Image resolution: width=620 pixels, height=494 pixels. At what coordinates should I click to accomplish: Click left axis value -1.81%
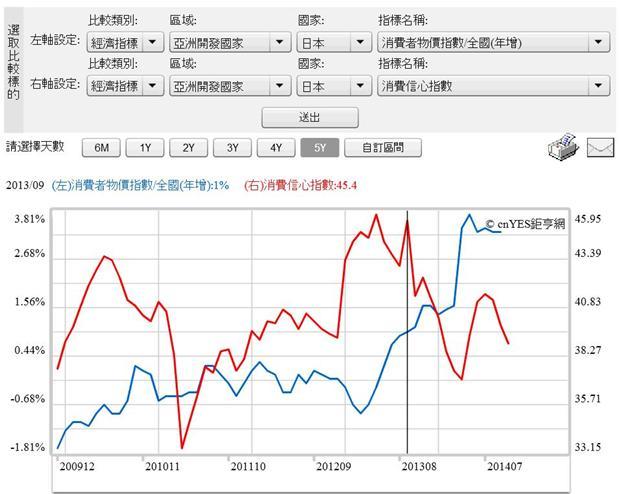click(x=28, y=447)
